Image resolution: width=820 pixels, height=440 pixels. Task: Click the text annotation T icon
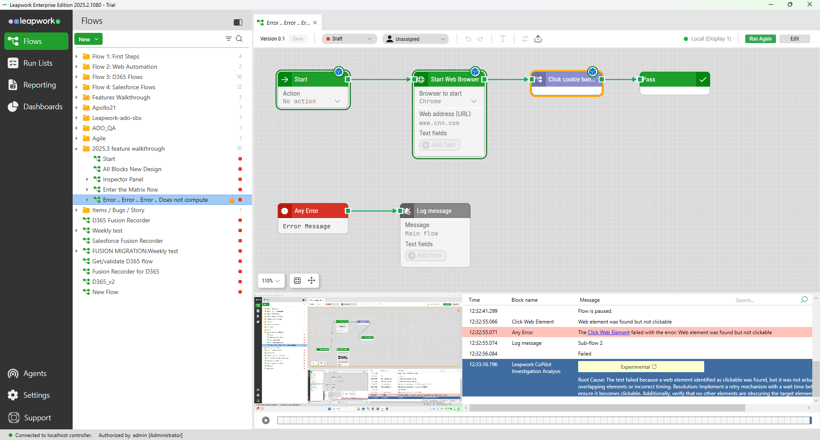503,39
